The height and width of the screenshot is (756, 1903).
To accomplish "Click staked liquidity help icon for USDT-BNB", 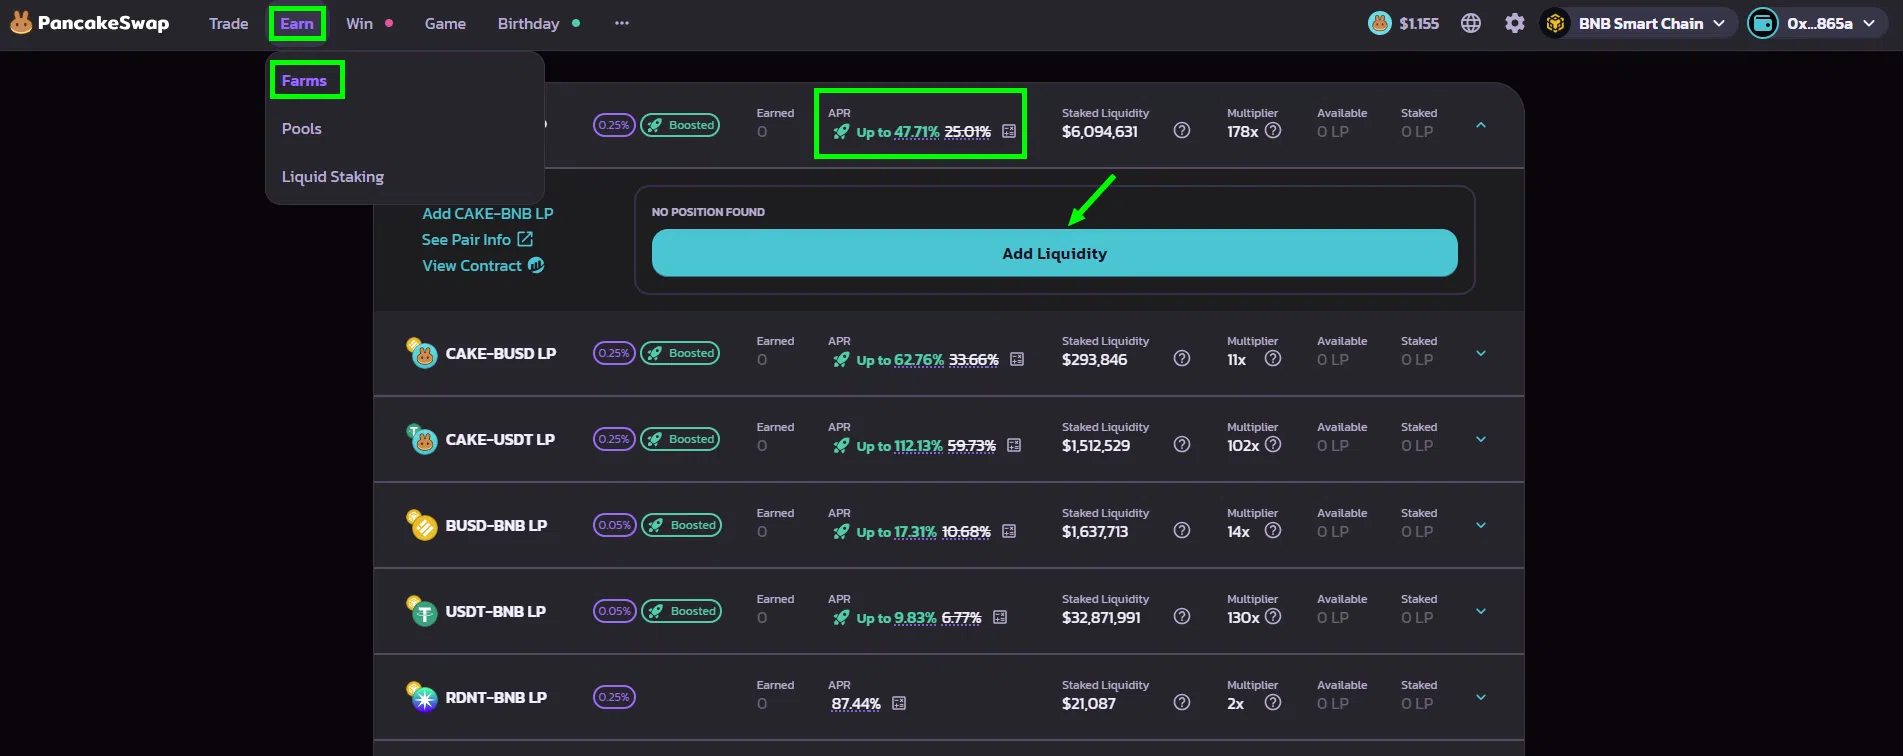I will 1182,616.
